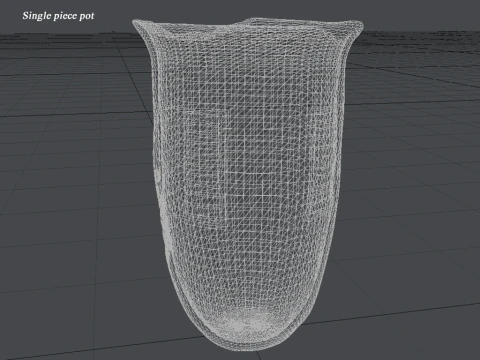The width and height of the screenshot is (480, 360).
Task: Click the wireframe pot mesh model
Action: (247, 184)
